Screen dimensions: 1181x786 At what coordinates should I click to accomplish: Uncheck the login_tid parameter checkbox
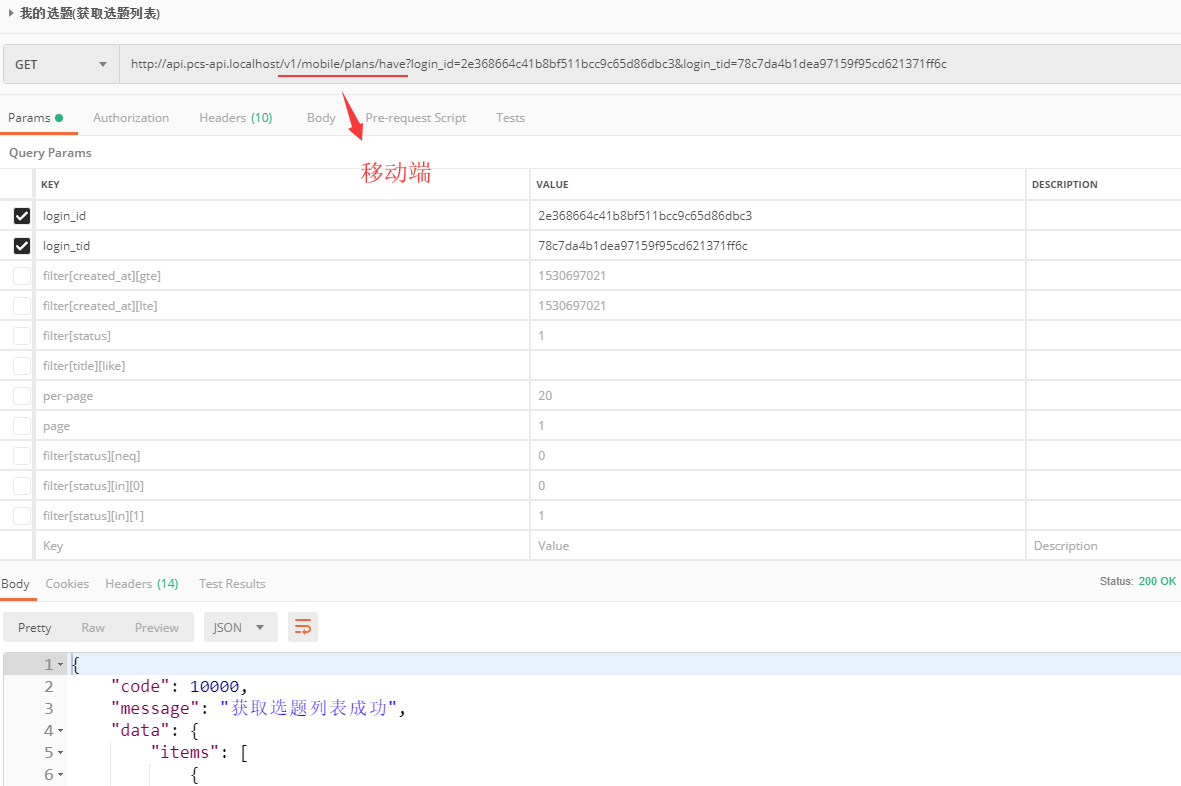(x=22, y=246)
